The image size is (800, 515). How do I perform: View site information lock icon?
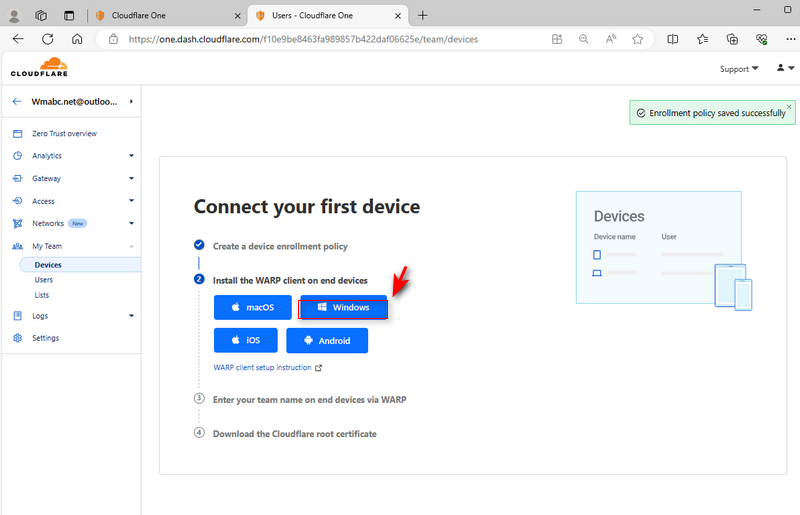(113, 39)
